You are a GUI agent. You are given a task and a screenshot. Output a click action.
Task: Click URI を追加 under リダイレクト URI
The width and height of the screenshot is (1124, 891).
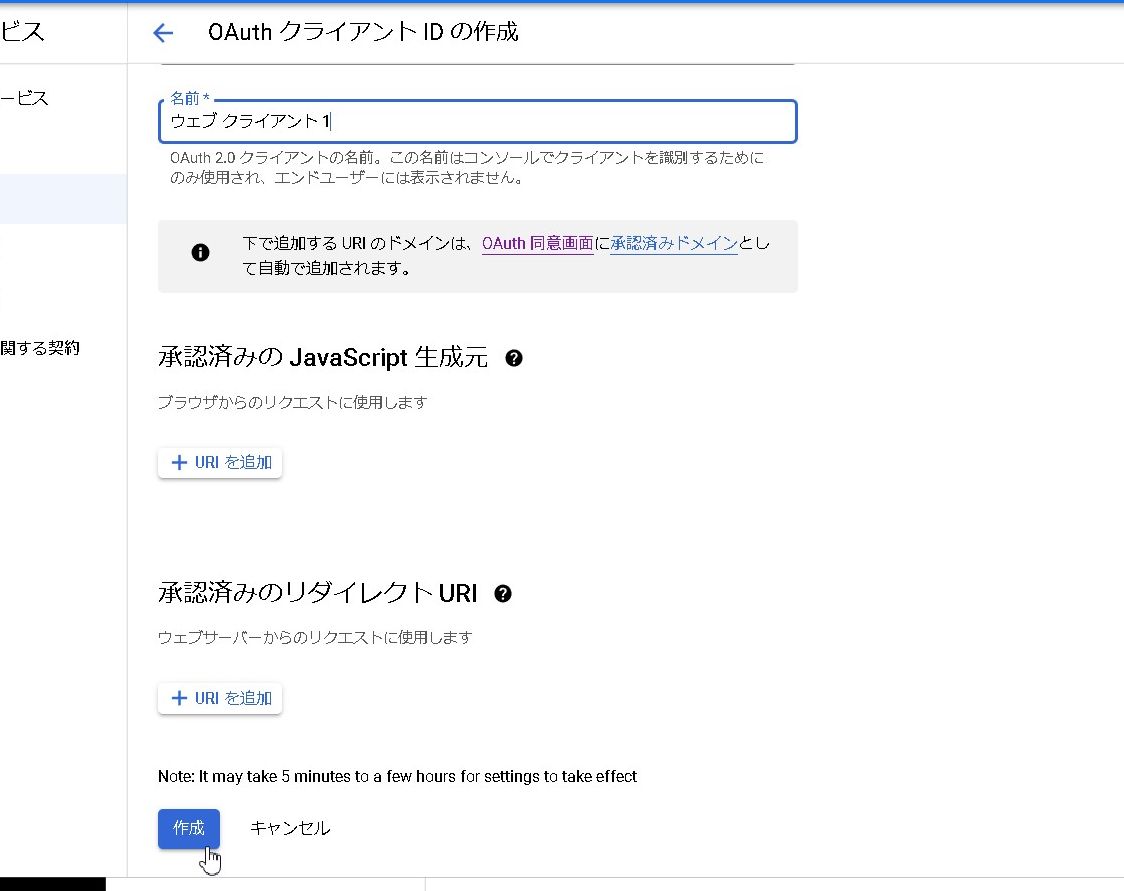pyautogui.click(x=220, y=698)
